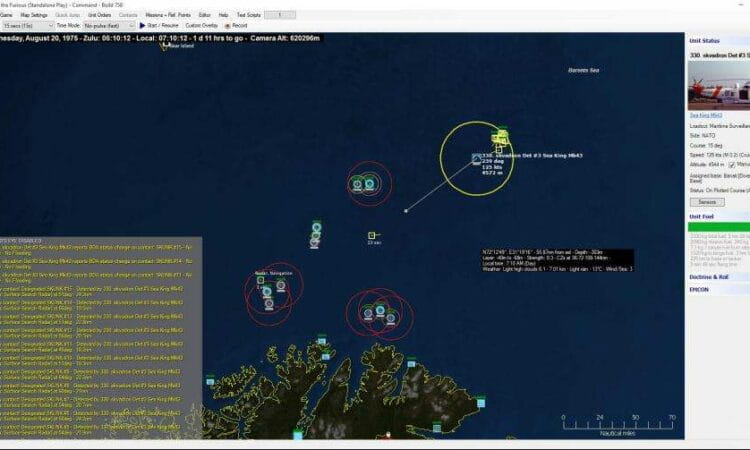Select the facility icon left of the distance scale
This screenshot has width=750, height=450.
[x=437, y=428]
